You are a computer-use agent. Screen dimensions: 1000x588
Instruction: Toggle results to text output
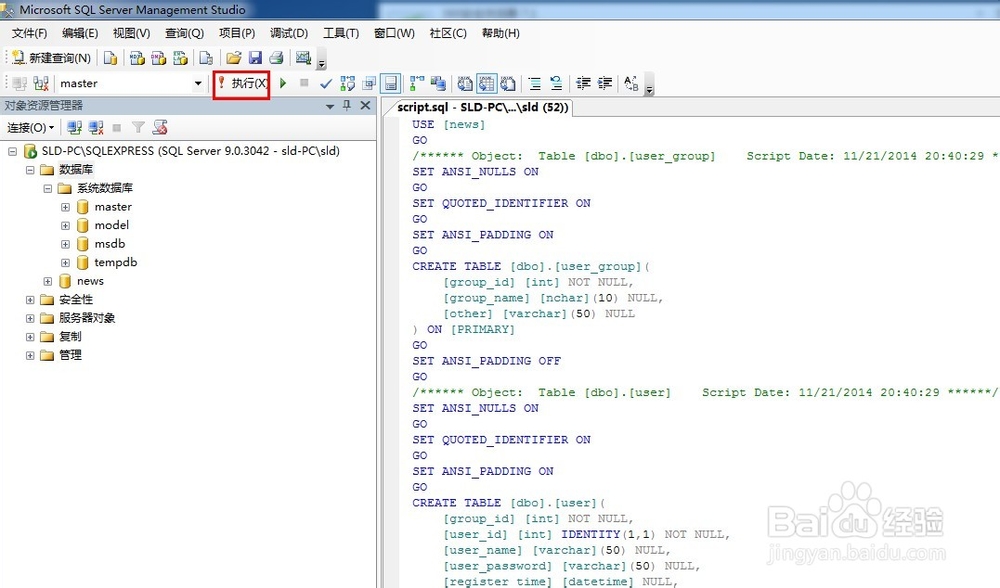coord(465,83)
